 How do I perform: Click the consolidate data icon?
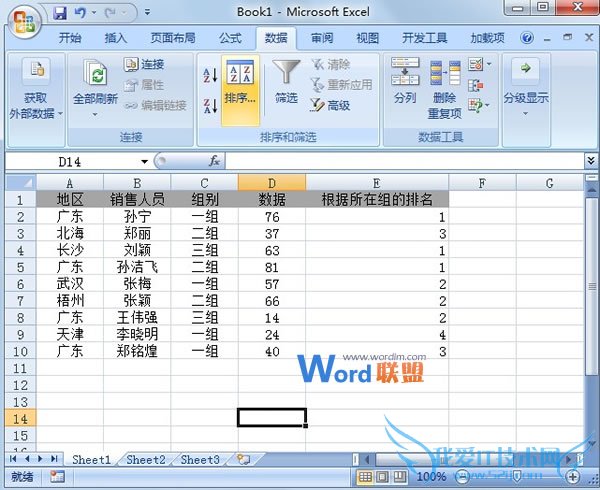pos(475,85)
